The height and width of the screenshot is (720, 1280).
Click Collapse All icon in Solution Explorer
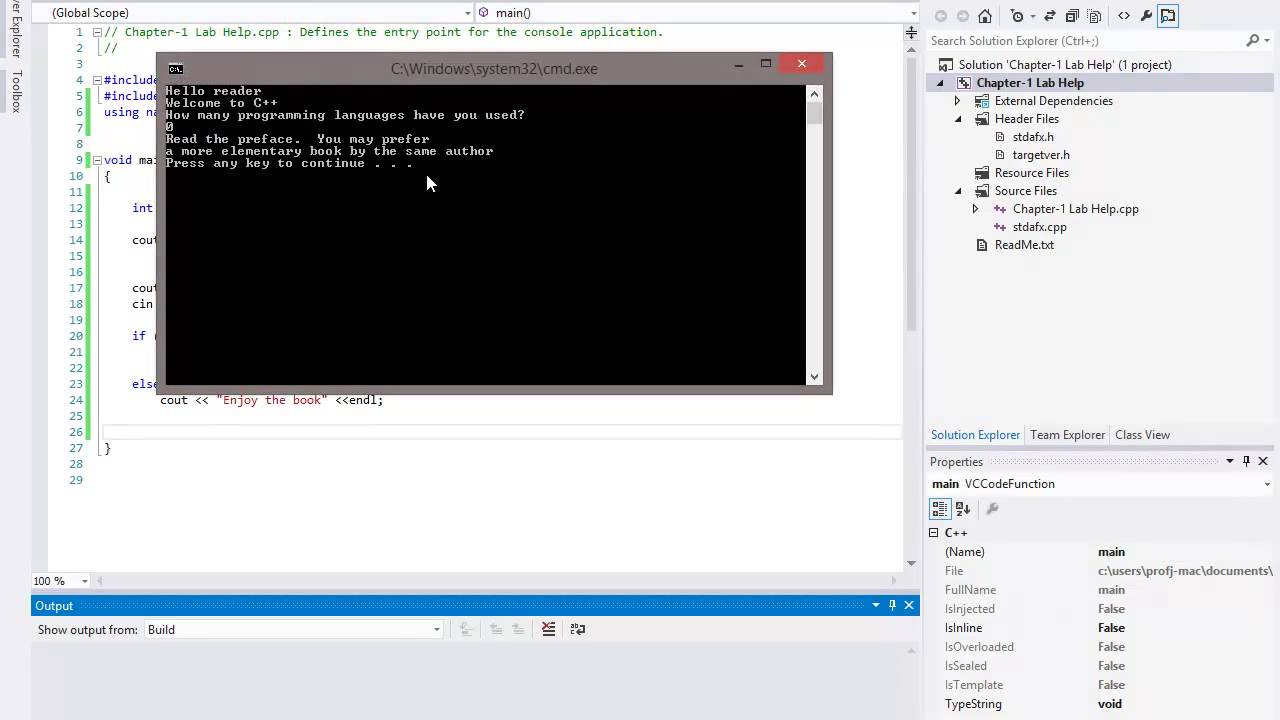(x=1072, y=16)
